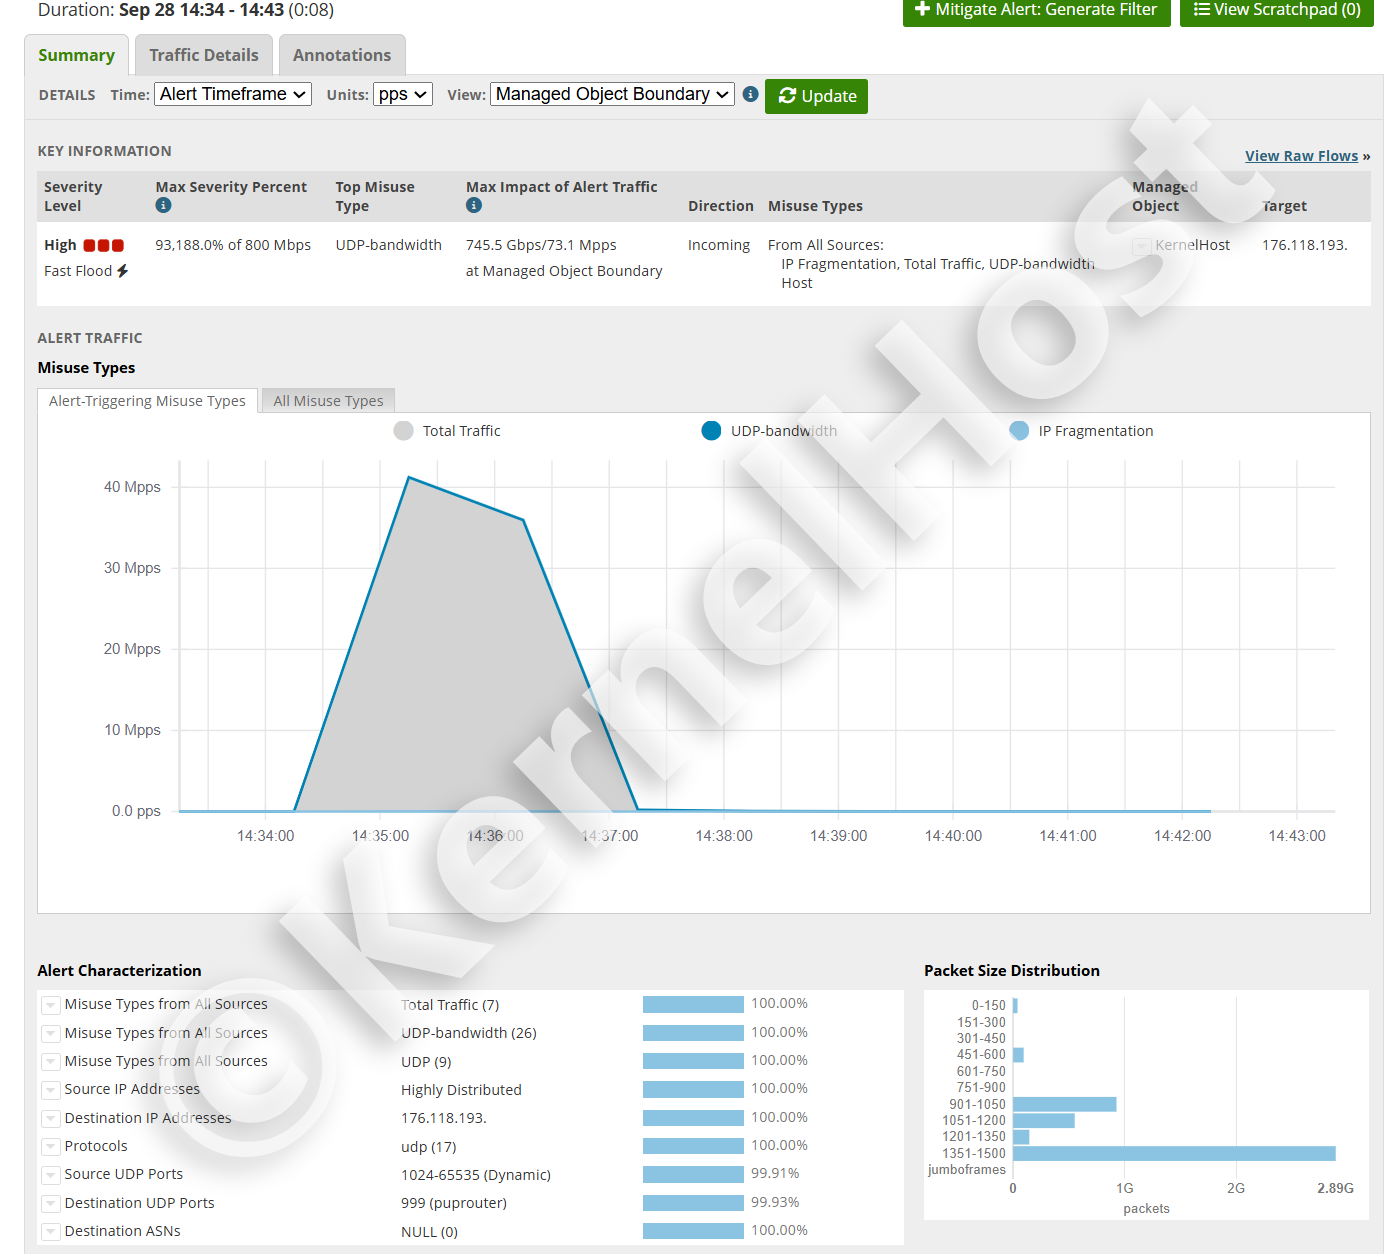Image resolution: width=1396 pixels, height=1254 pixels.
Task: Open the Time dropdown set to Alert Timeframe
Action: pos(233,94)
